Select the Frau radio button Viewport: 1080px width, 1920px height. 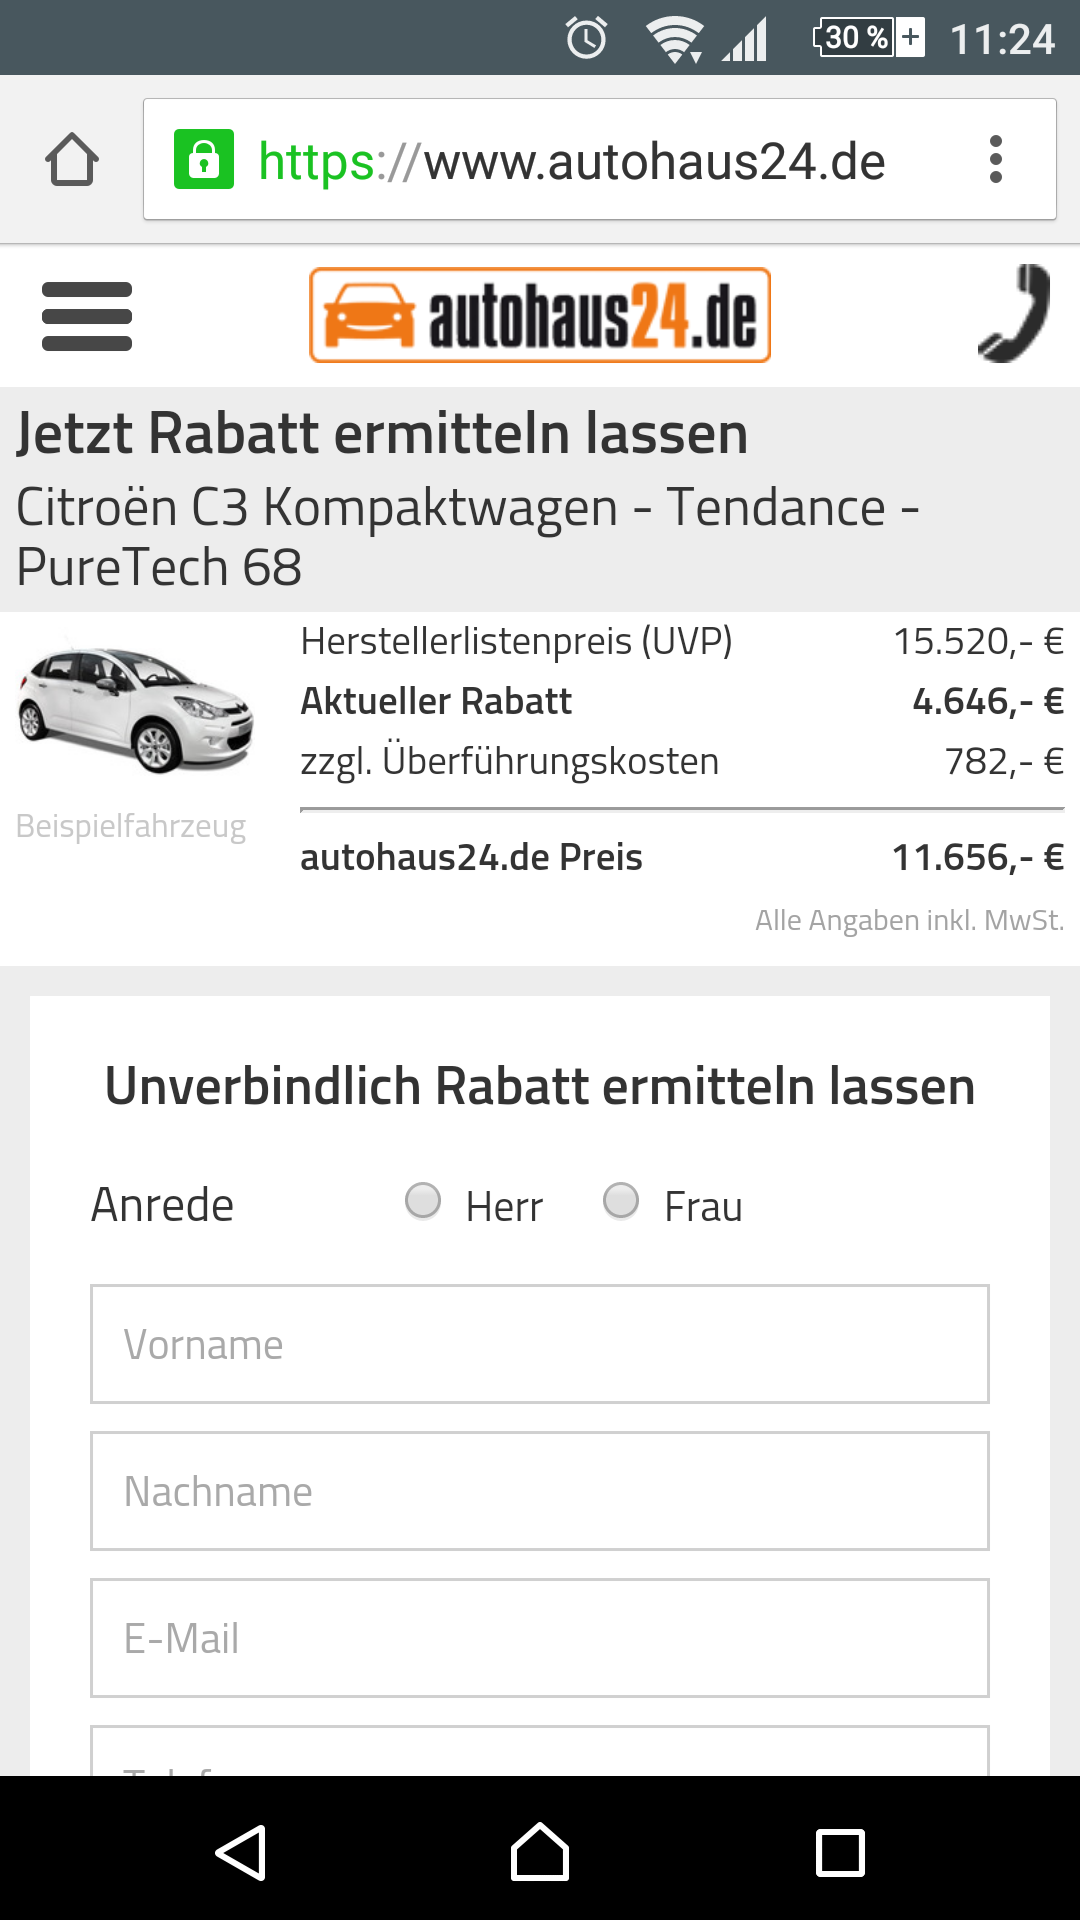[621, 1200]
